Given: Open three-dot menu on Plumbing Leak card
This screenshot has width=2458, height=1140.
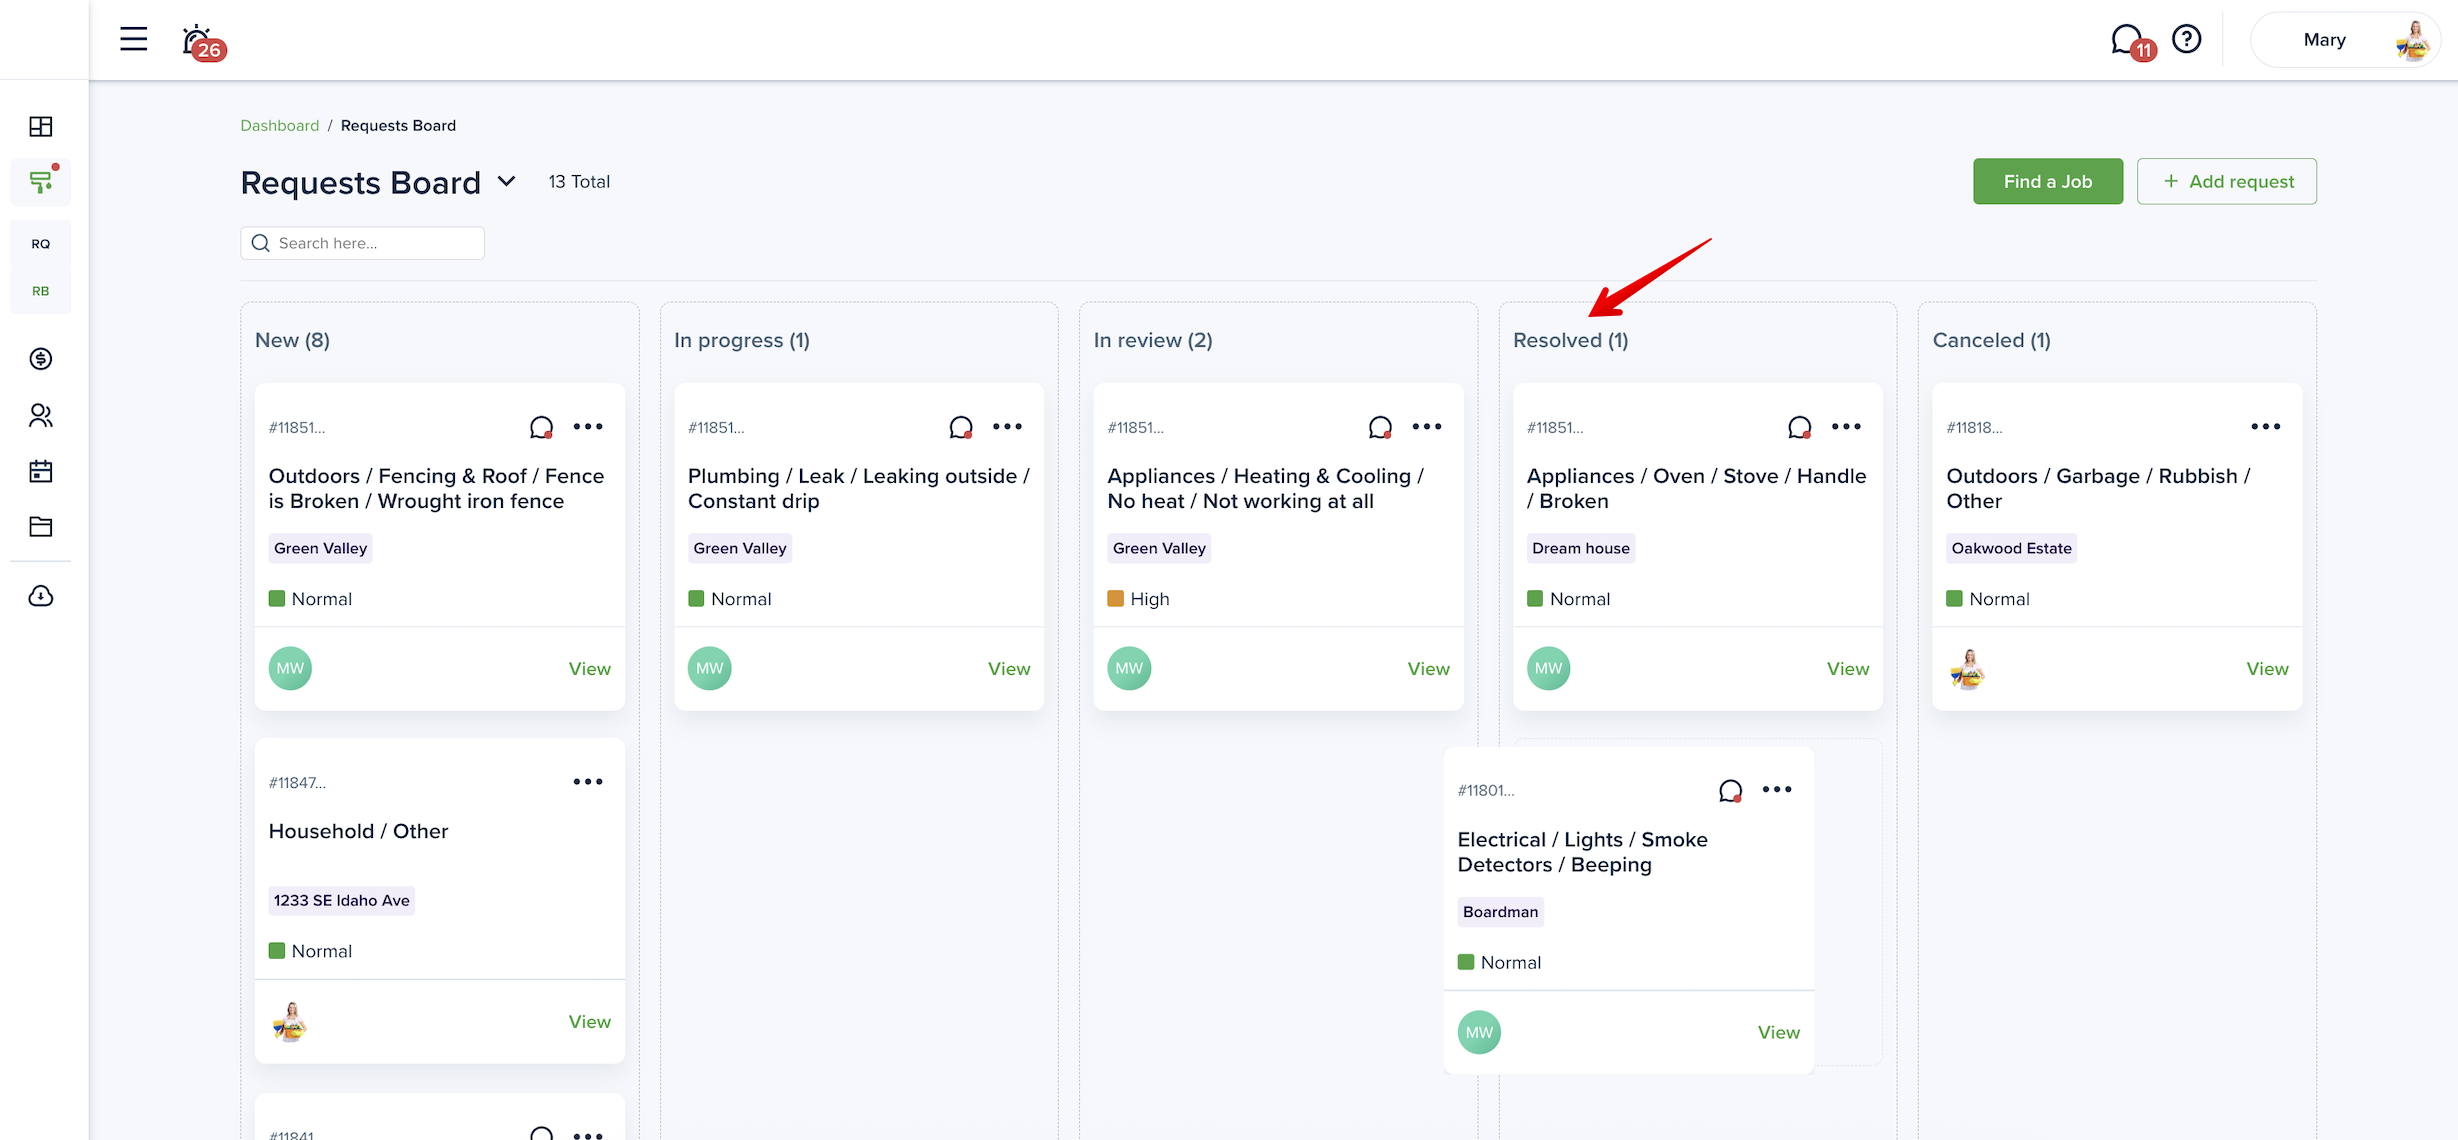Looking at the screenshot, I should pos(1007,427).
